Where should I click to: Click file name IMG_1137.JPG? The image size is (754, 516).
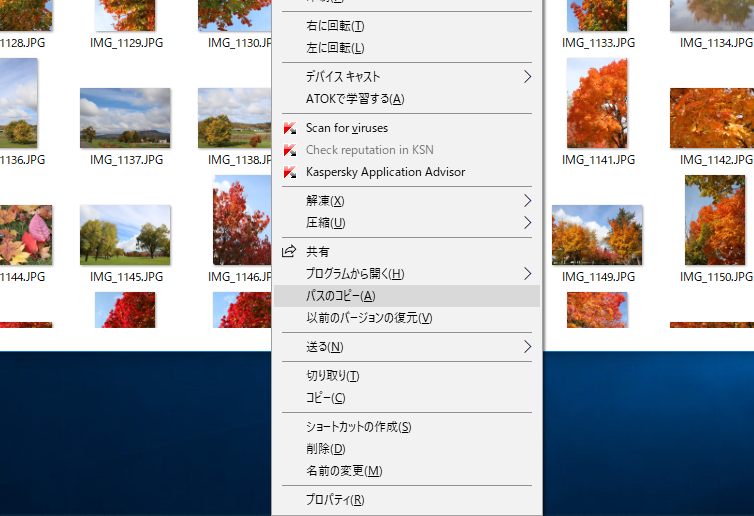click(x=126, y=160)
